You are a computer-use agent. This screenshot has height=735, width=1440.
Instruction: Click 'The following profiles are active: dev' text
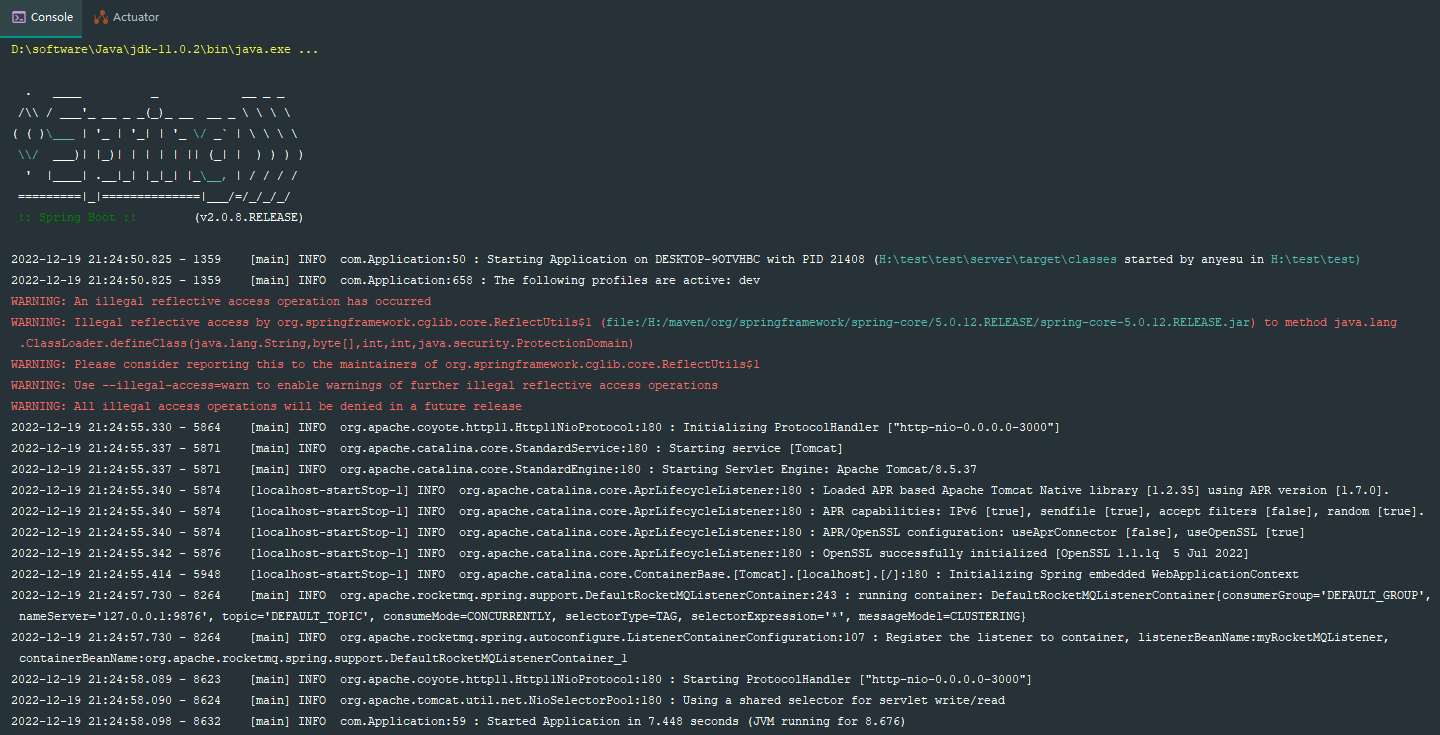tap(627, 280)
